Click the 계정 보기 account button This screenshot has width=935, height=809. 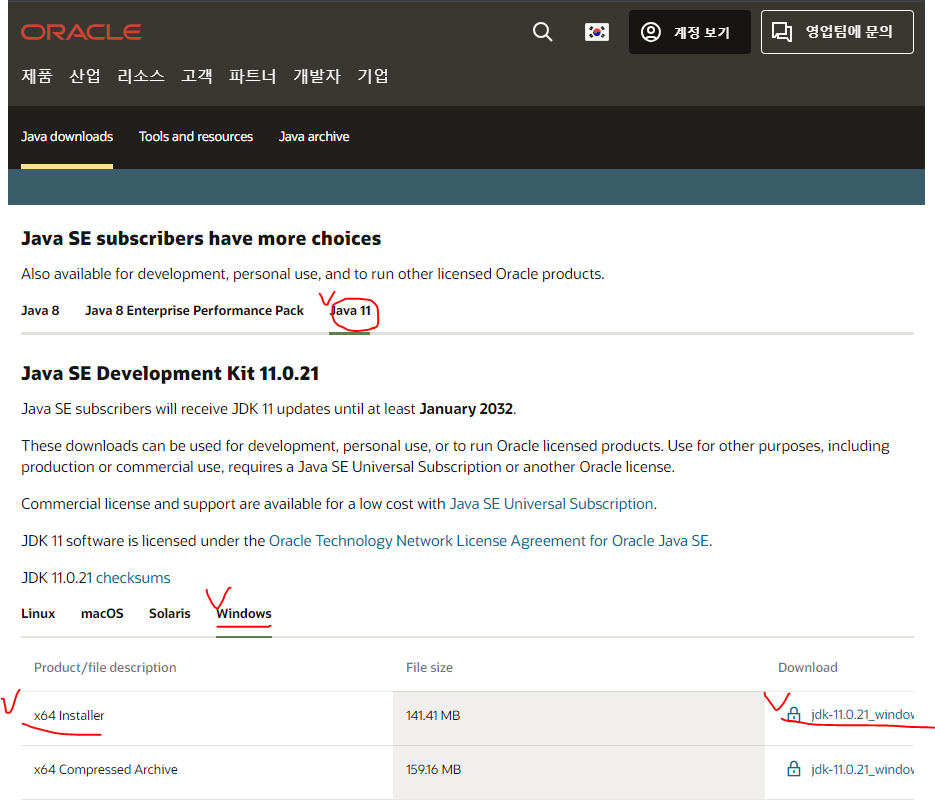point(689,32)
